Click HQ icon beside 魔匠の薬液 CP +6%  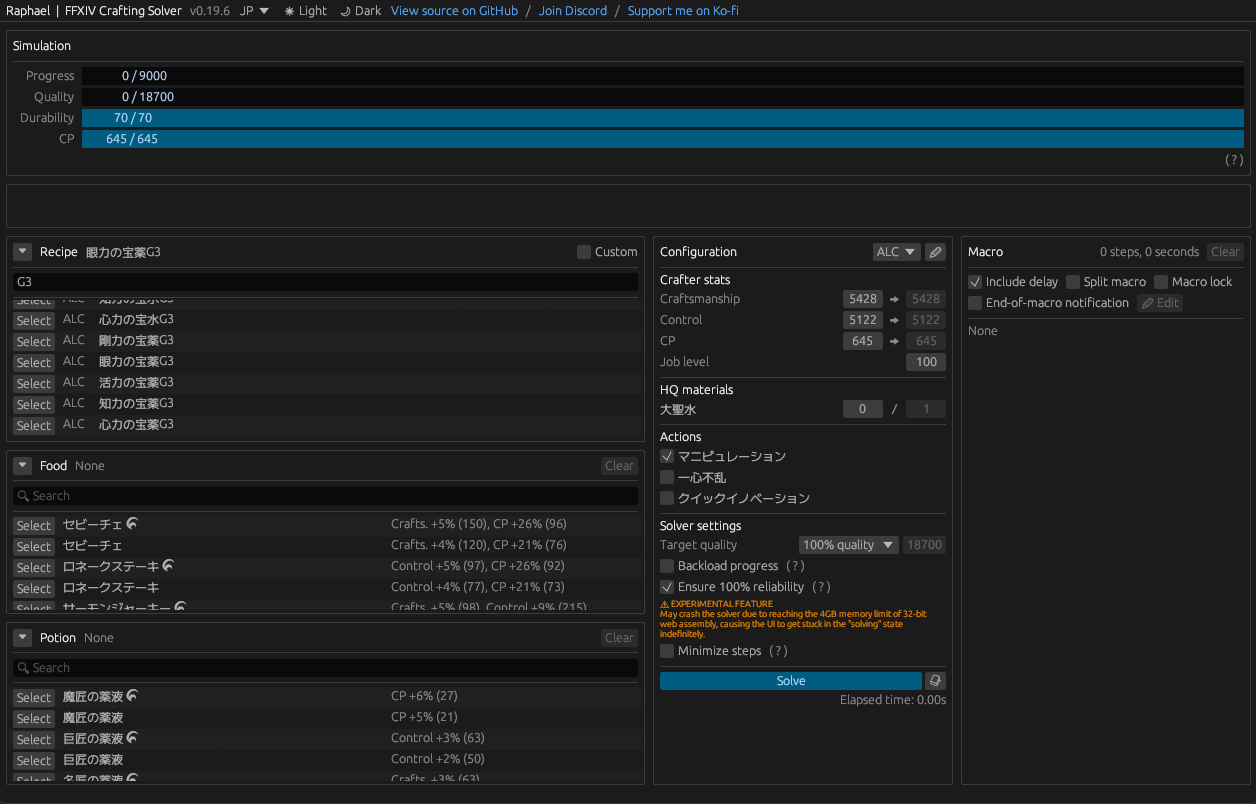[x=132, y=696]
